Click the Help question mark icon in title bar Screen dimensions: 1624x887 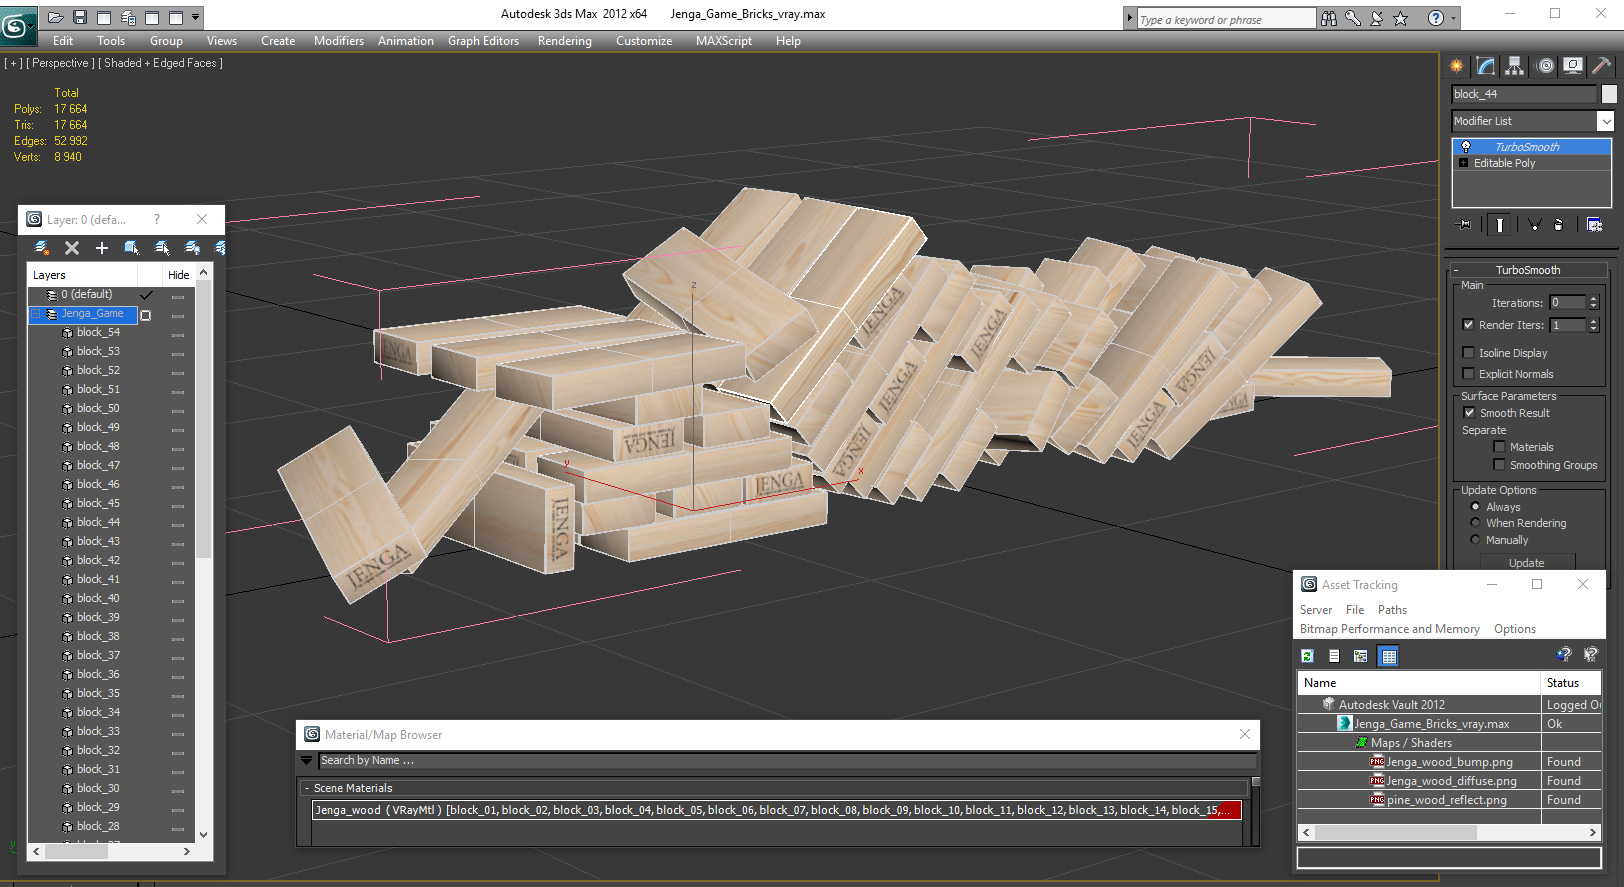(x=1436, y=18)
